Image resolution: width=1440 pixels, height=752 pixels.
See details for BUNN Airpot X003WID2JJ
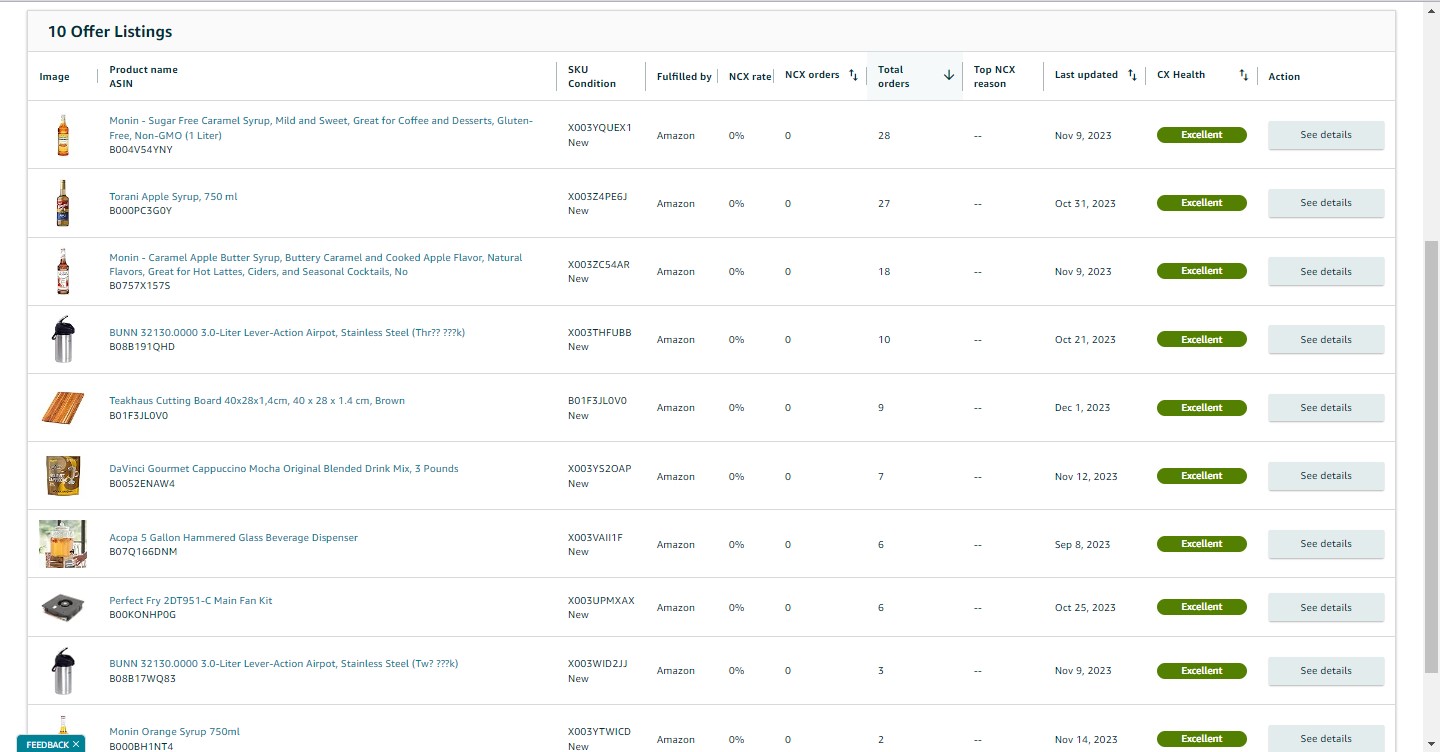click(1326, 671)
